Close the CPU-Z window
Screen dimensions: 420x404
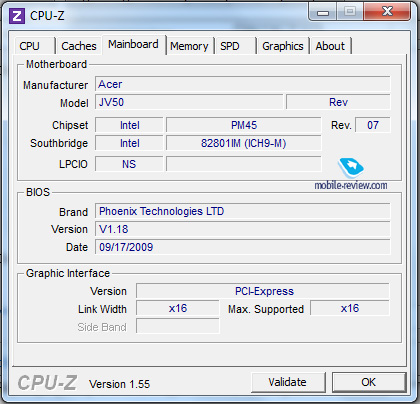pos(387,11)
